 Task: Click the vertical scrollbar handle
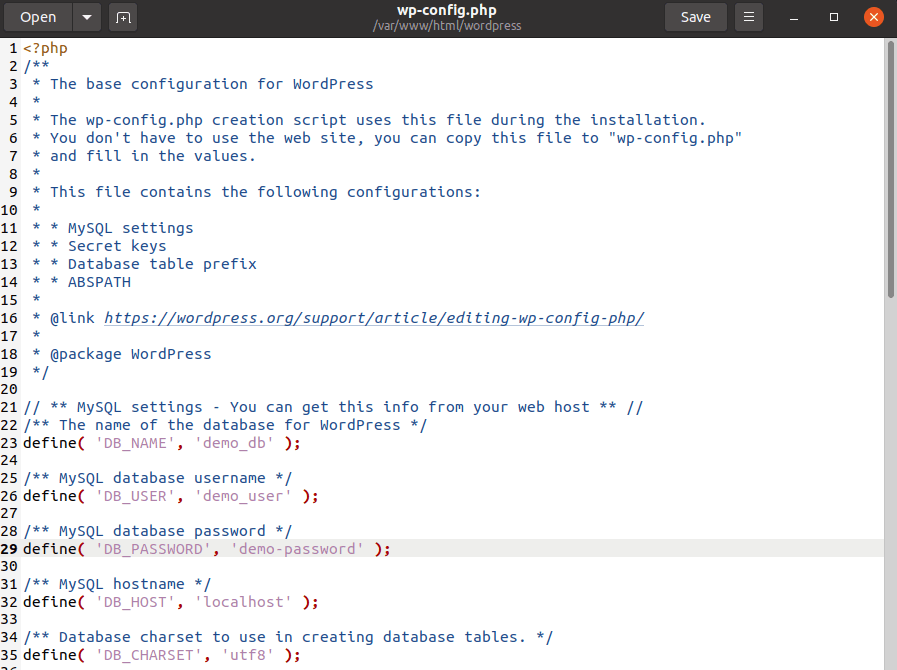pyautogui.click(x=890, y=170)
